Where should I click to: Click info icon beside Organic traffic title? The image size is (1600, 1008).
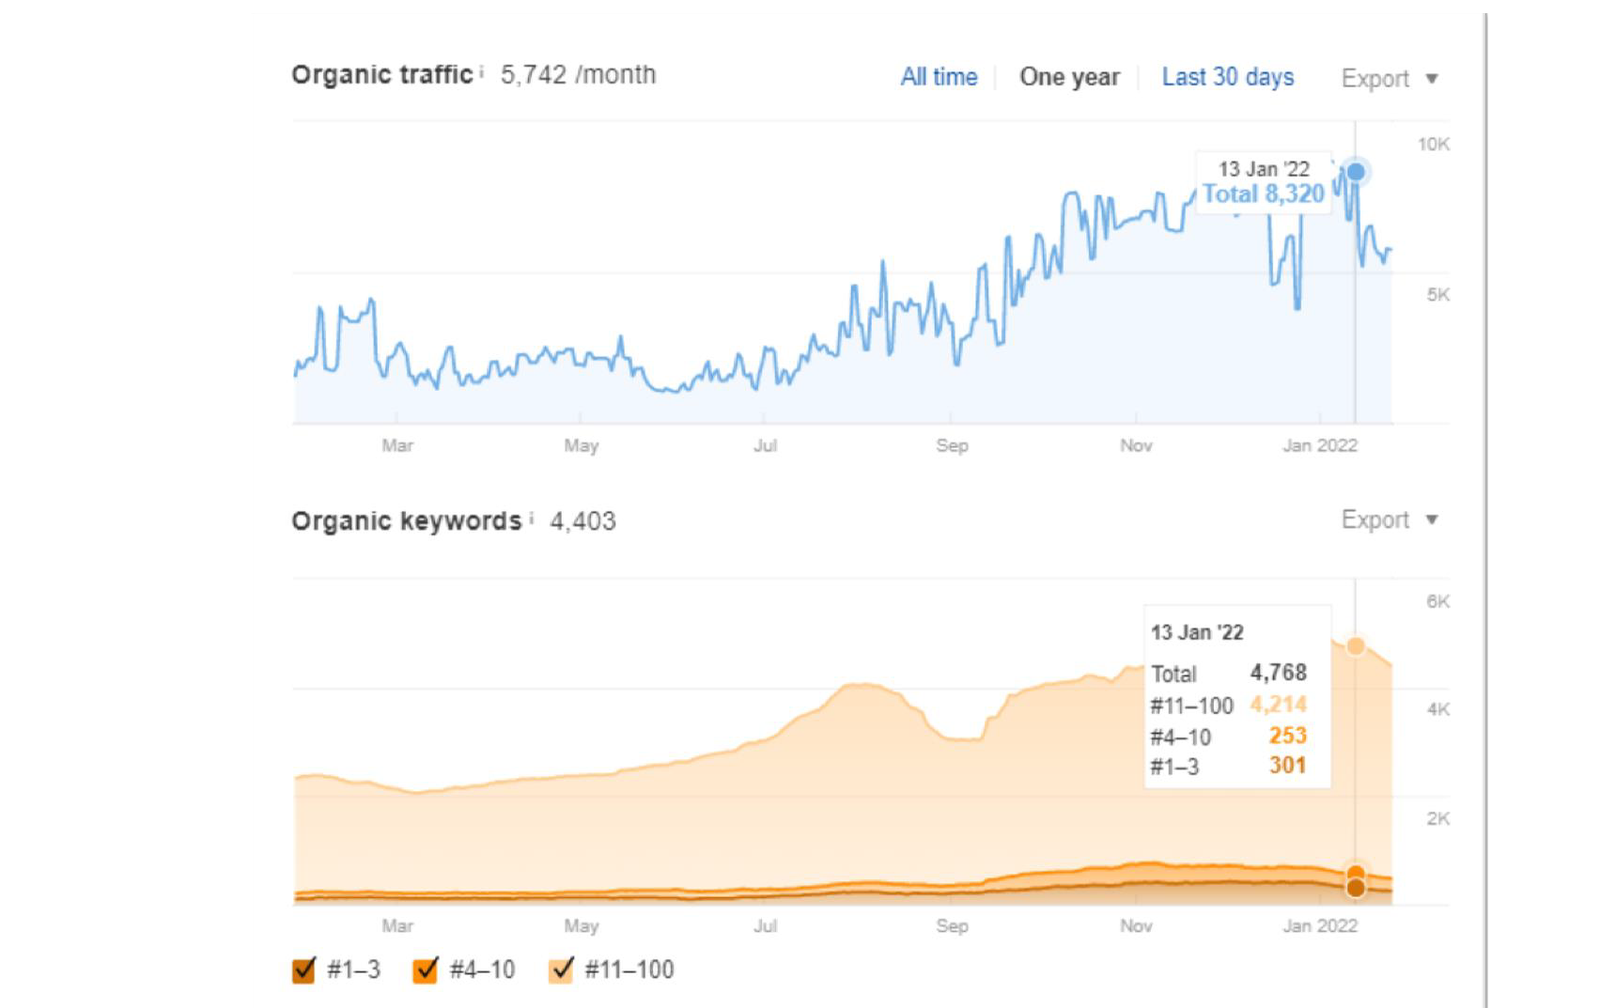coord(481,72)
